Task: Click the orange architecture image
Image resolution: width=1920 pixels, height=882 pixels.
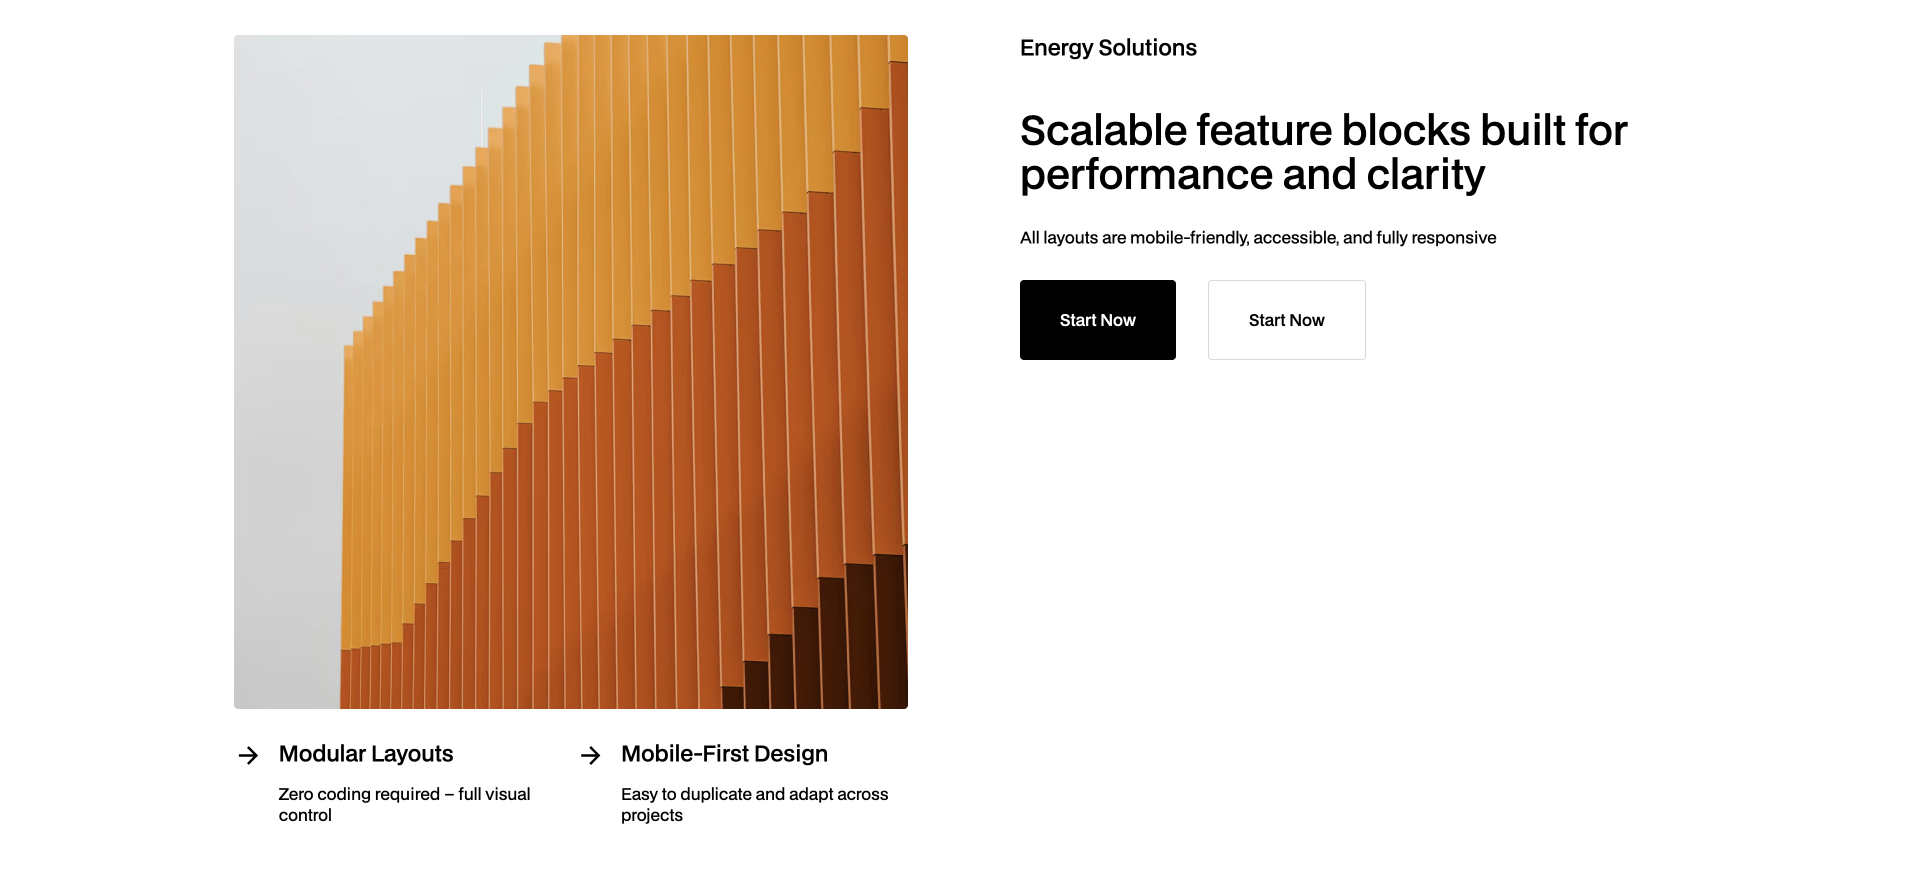Action: coord(570,371)
